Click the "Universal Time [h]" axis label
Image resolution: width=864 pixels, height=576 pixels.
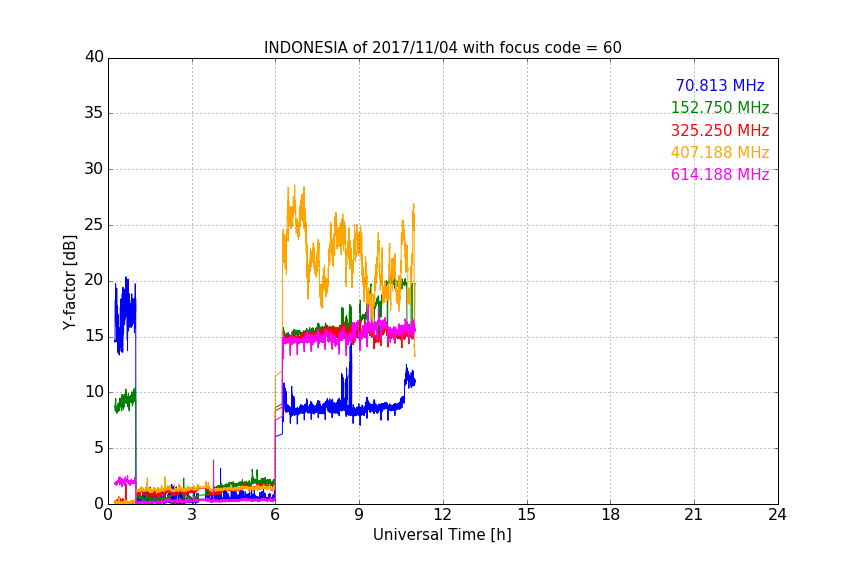click(442, 535)
